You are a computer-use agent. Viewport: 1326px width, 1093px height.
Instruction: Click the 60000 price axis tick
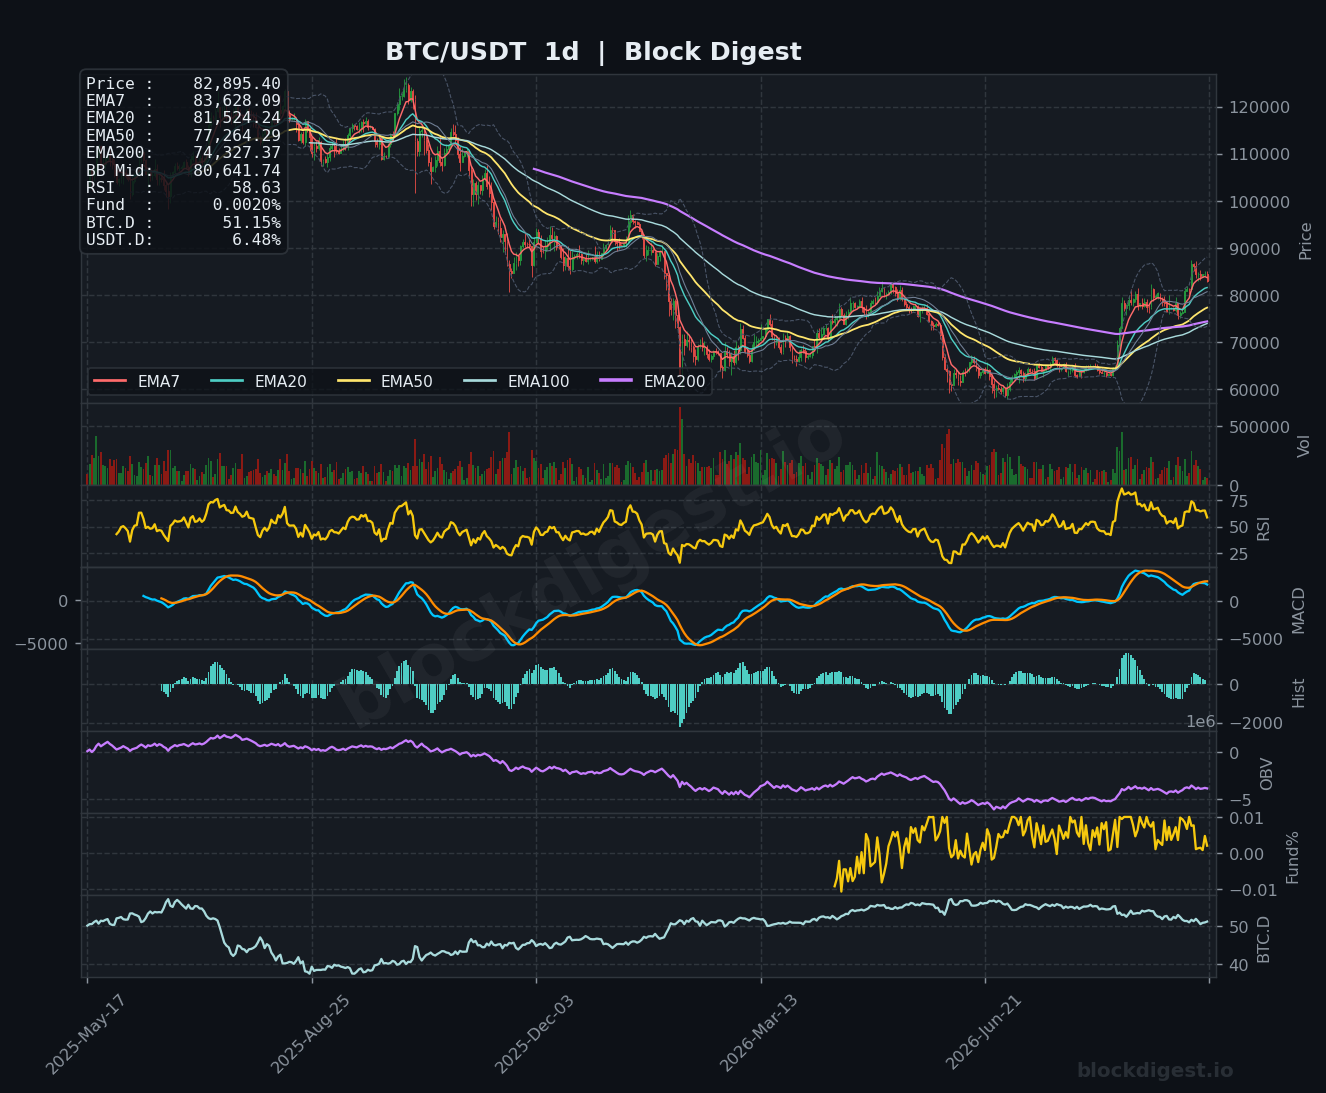pyautogui.click(x=1254, y=390)
